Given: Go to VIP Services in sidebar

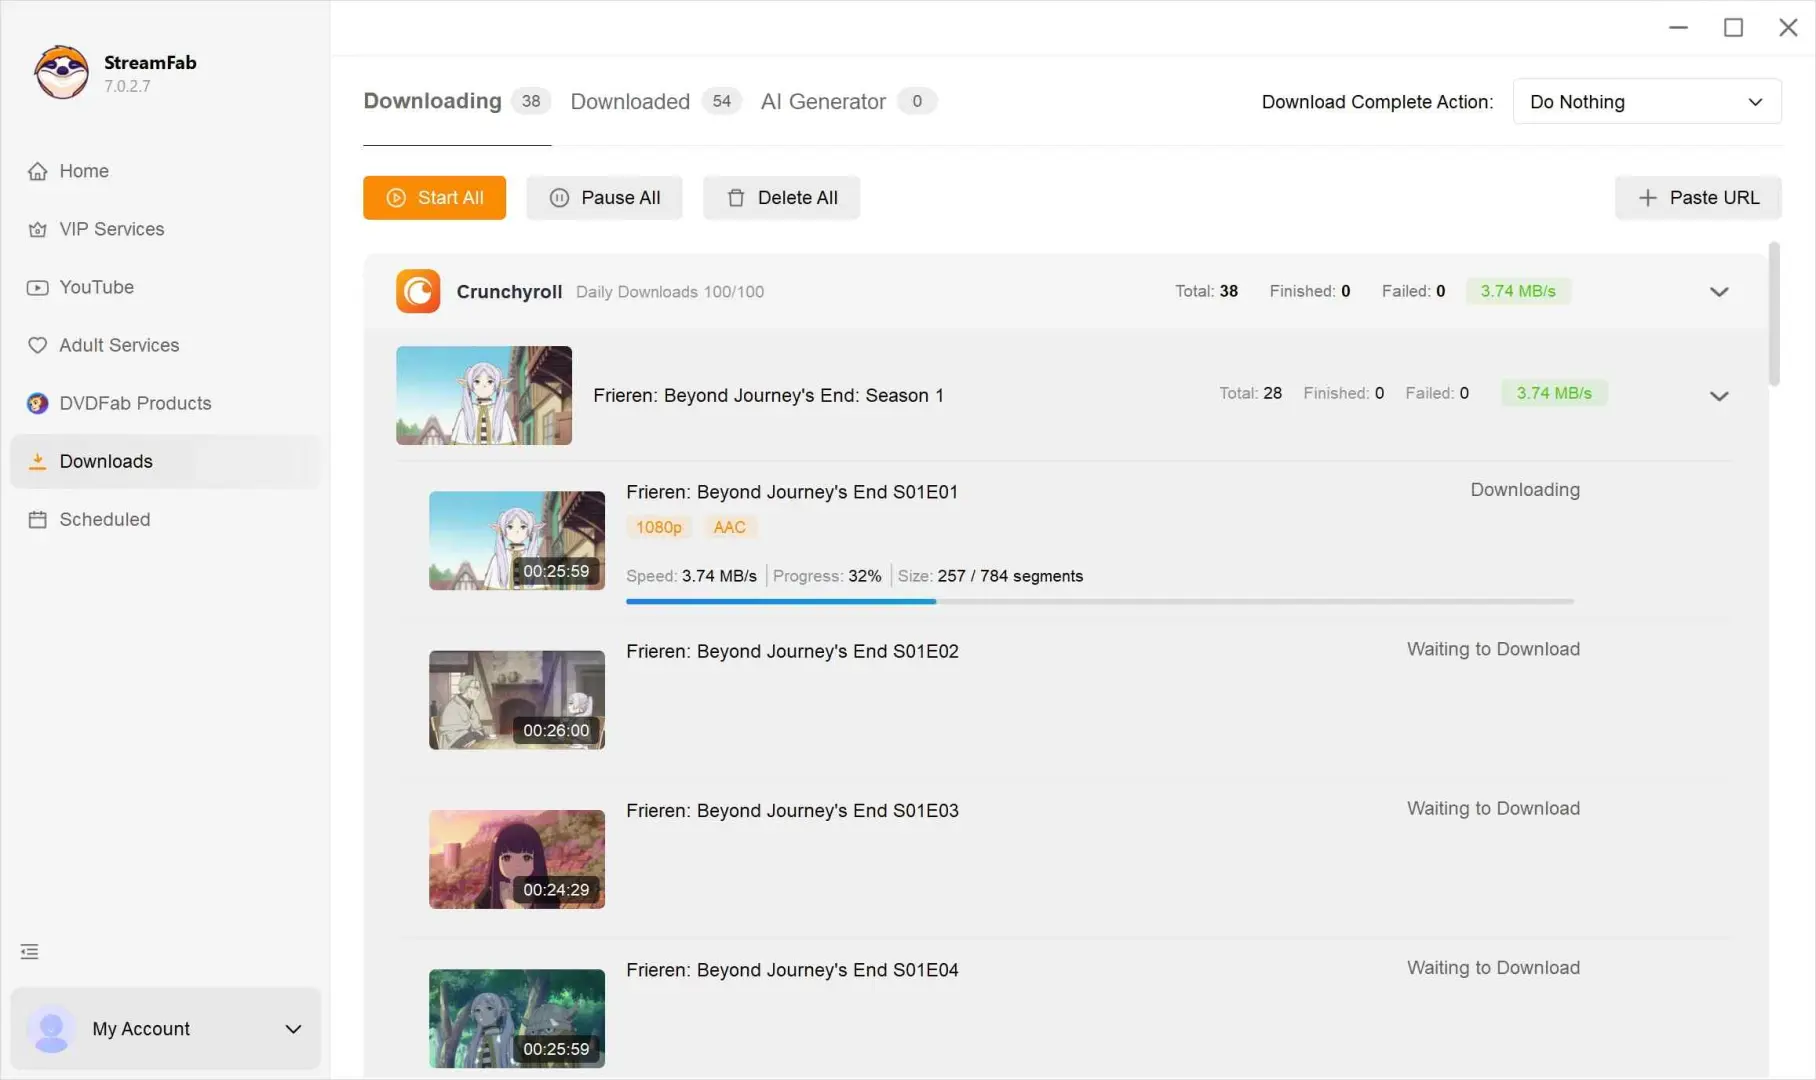Looking at the screenshot, I should coord(165,229).
